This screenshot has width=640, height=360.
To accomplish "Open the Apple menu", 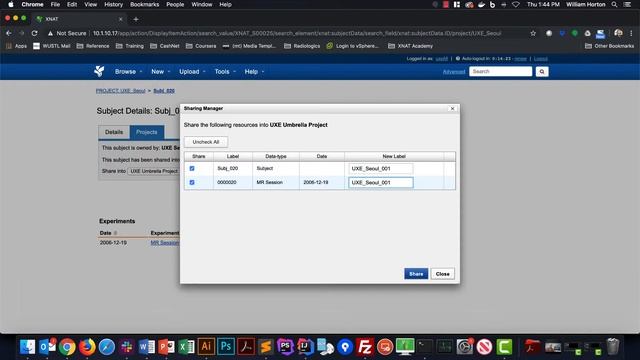I will tap(11, 4).
